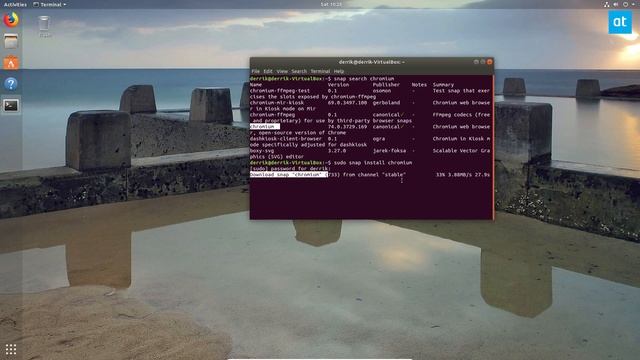Click 'sudo snap install chromium' command

[373, 162]
